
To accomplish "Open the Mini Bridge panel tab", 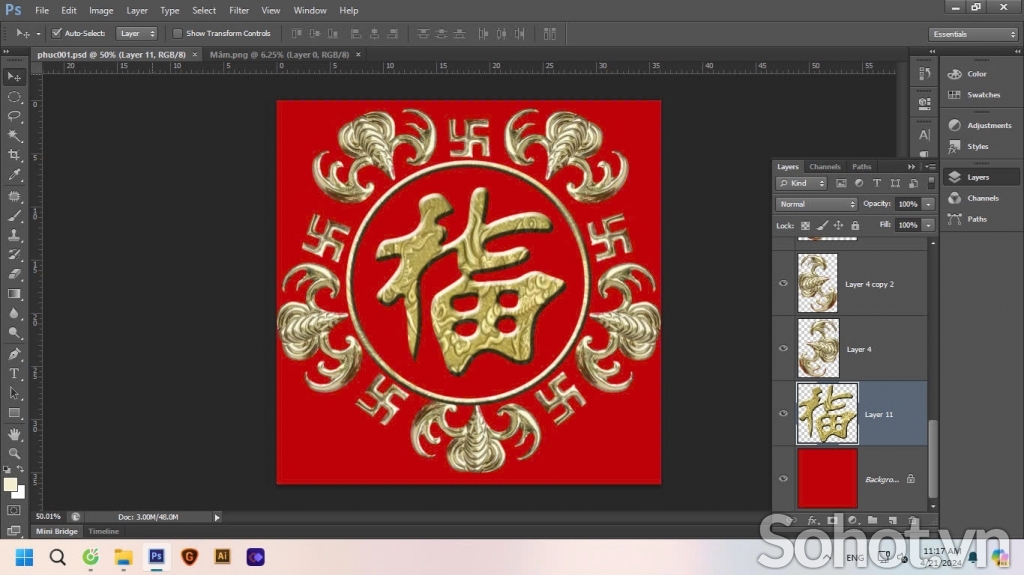I will point(56,531).
